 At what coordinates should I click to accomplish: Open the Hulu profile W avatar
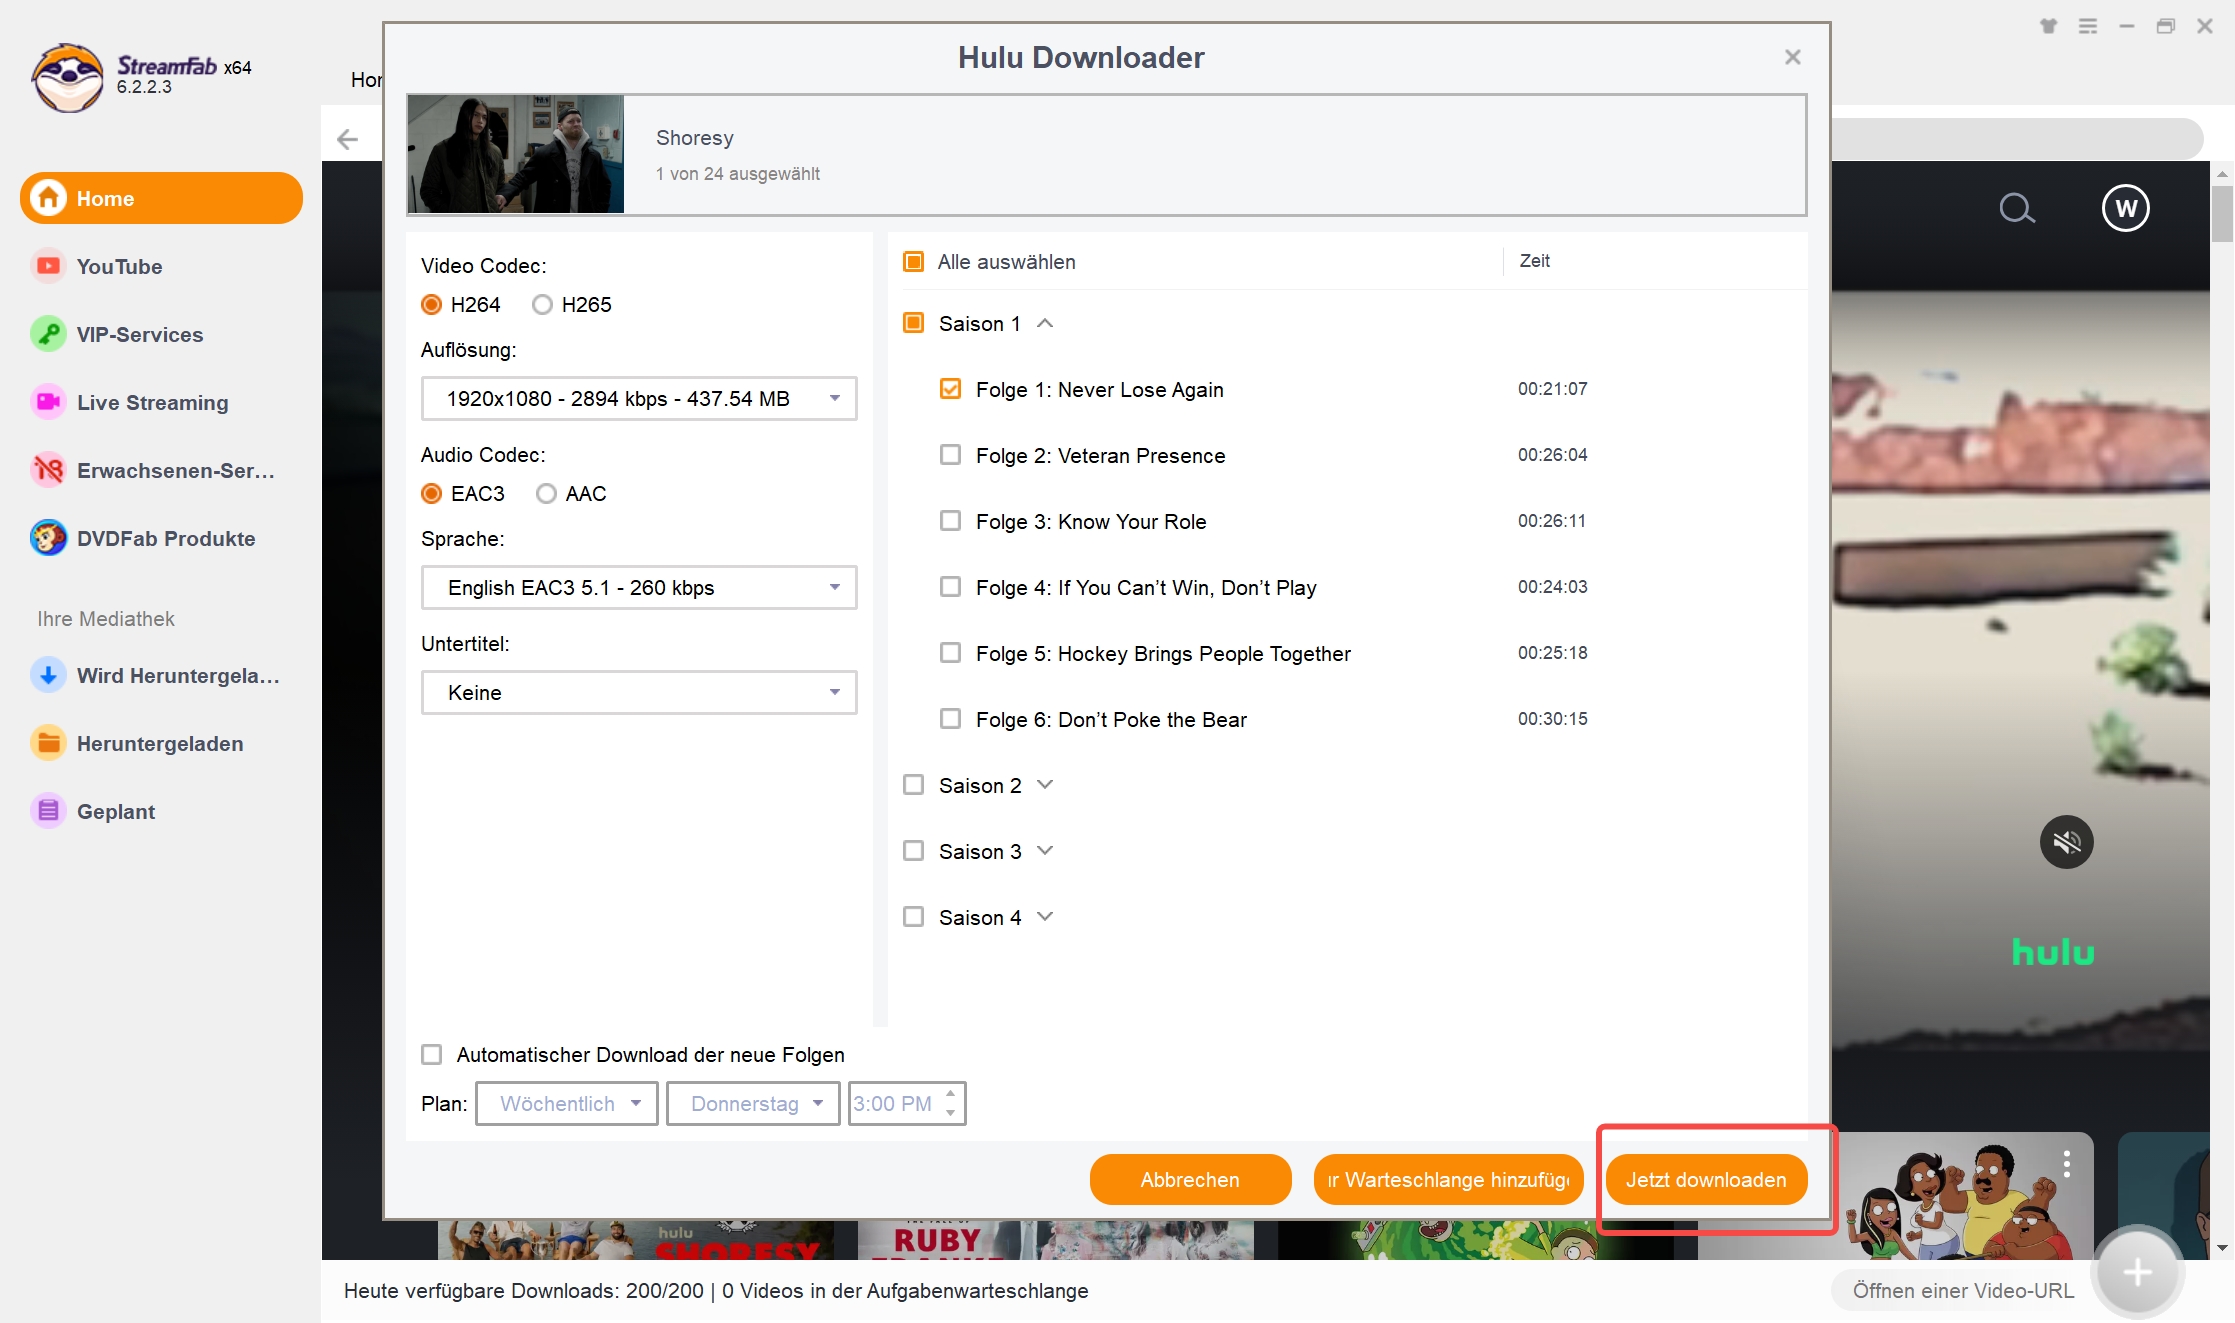click(x=2125, y=208)
